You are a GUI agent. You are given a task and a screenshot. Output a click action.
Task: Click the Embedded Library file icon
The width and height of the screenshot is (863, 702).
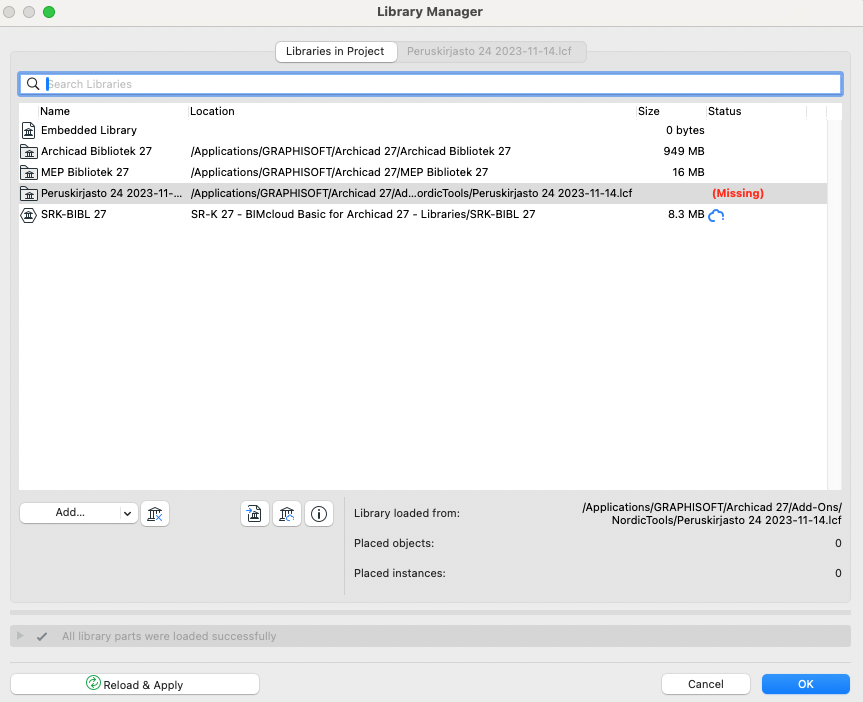28,130
